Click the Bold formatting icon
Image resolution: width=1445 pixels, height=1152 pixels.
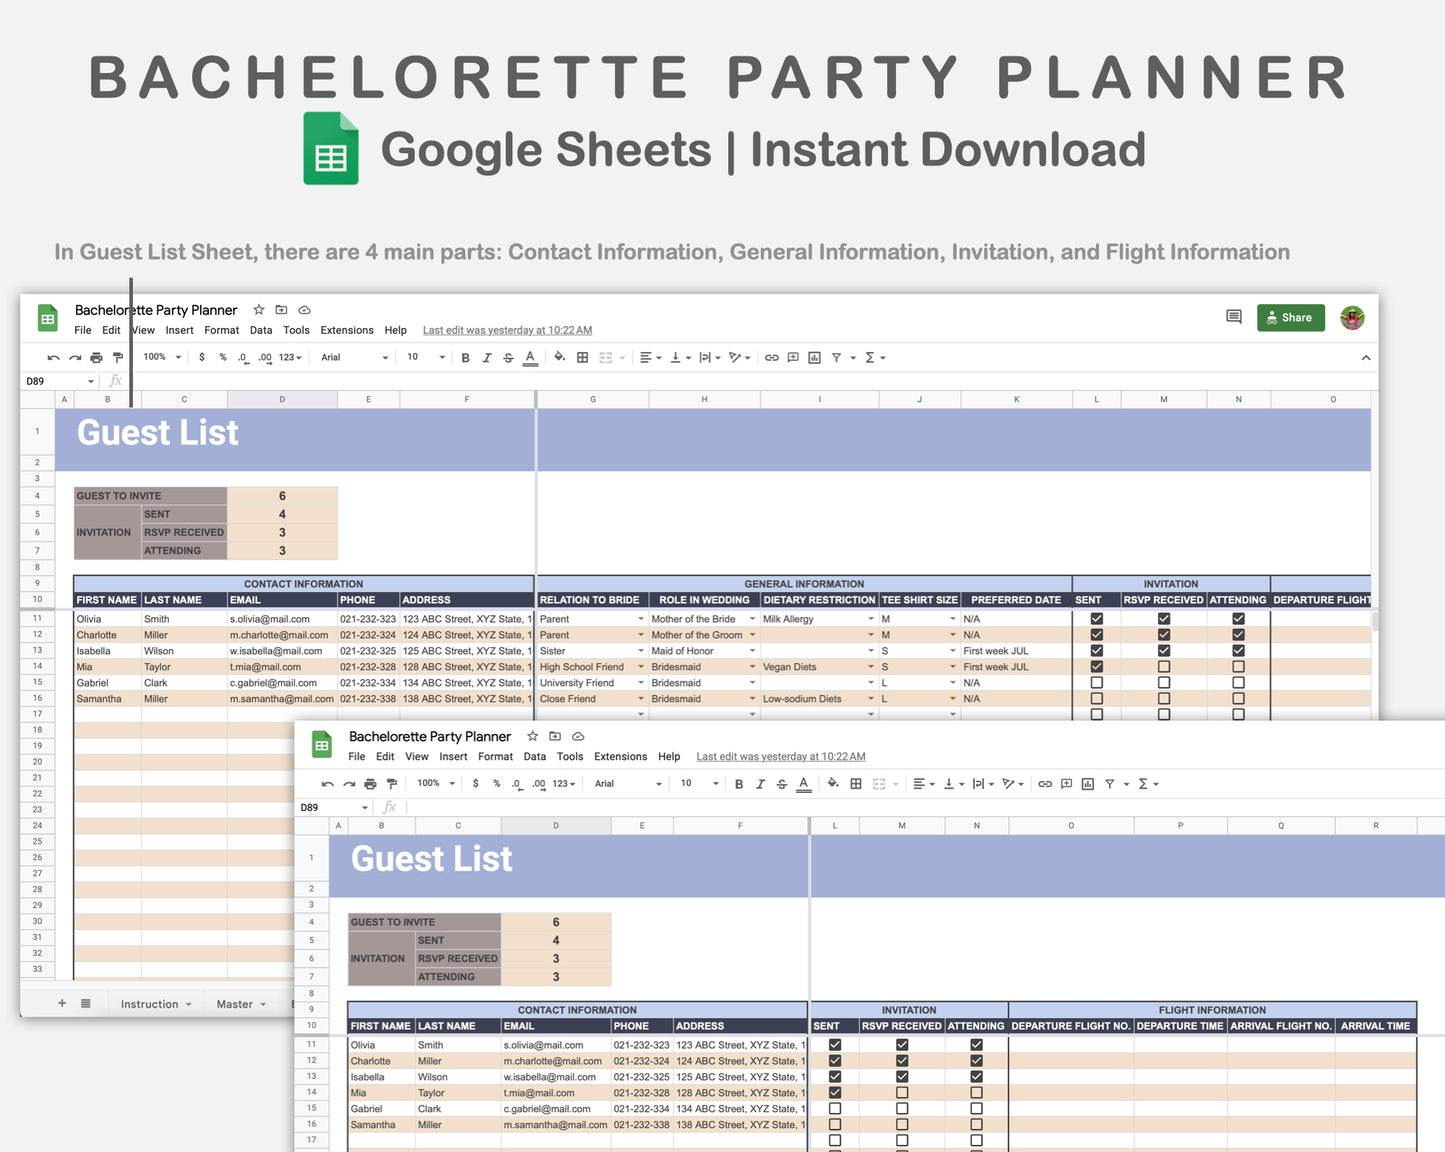(x=465, y=357)
